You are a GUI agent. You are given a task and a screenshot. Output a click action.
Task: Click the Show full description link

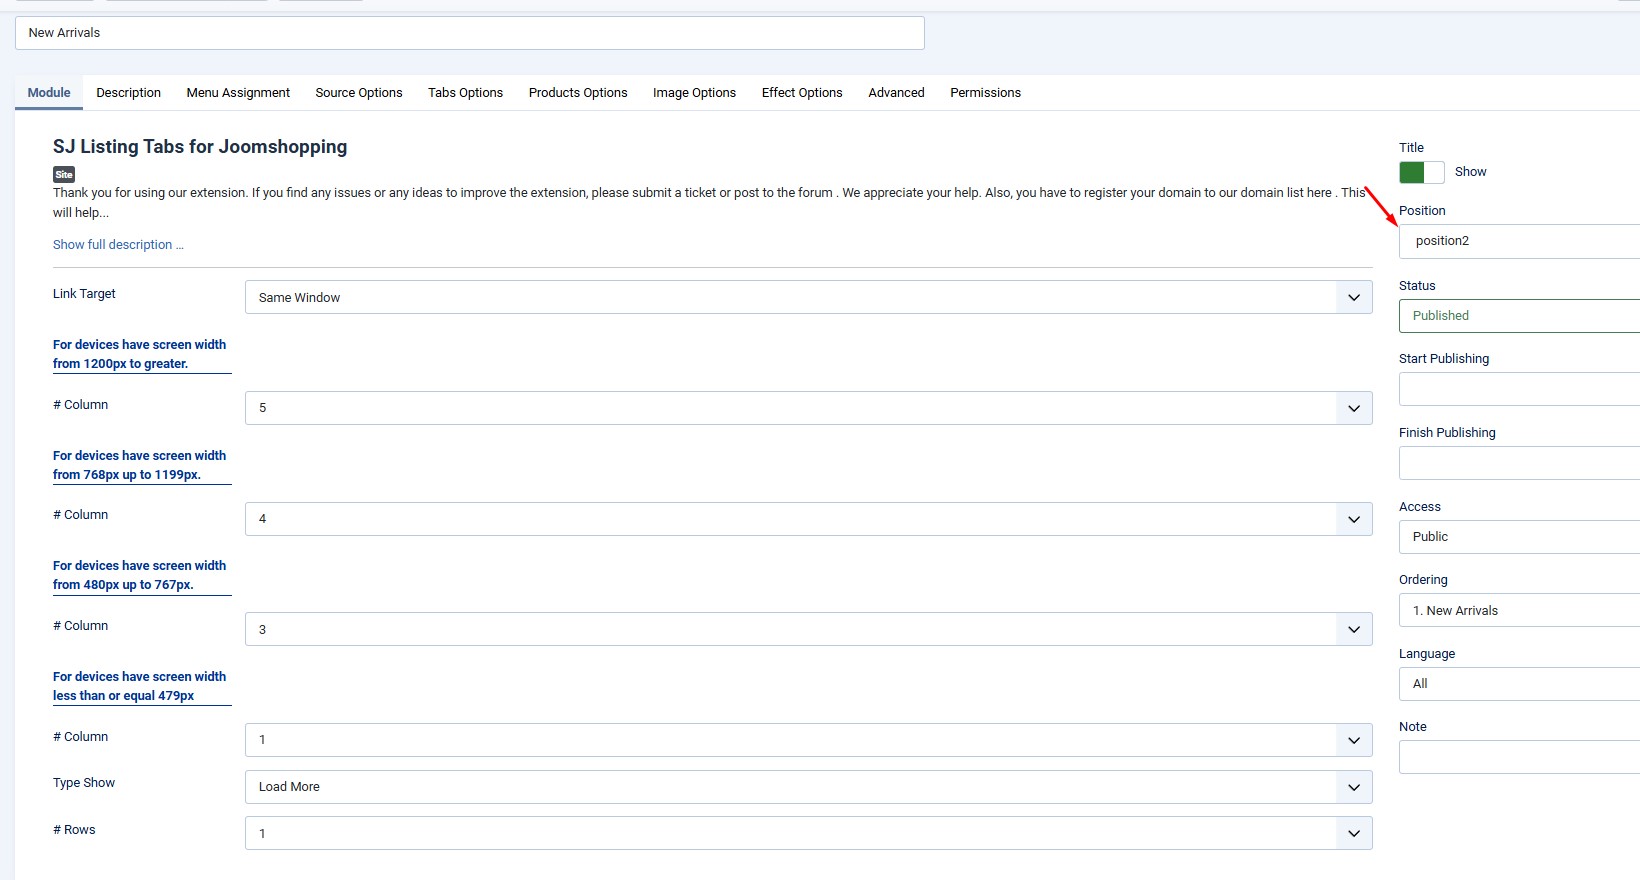pos(118,245)
